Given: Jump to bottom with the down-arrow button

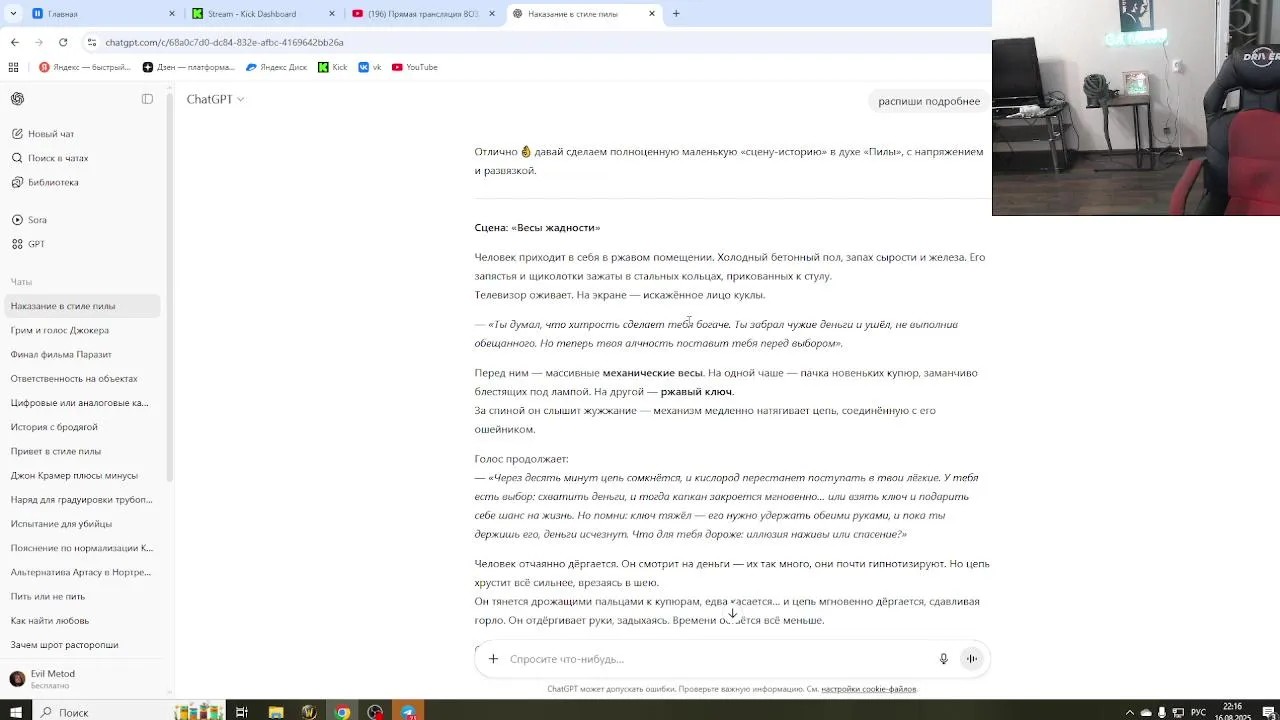Looking at the screenshot, I should [x=733, y=614].
